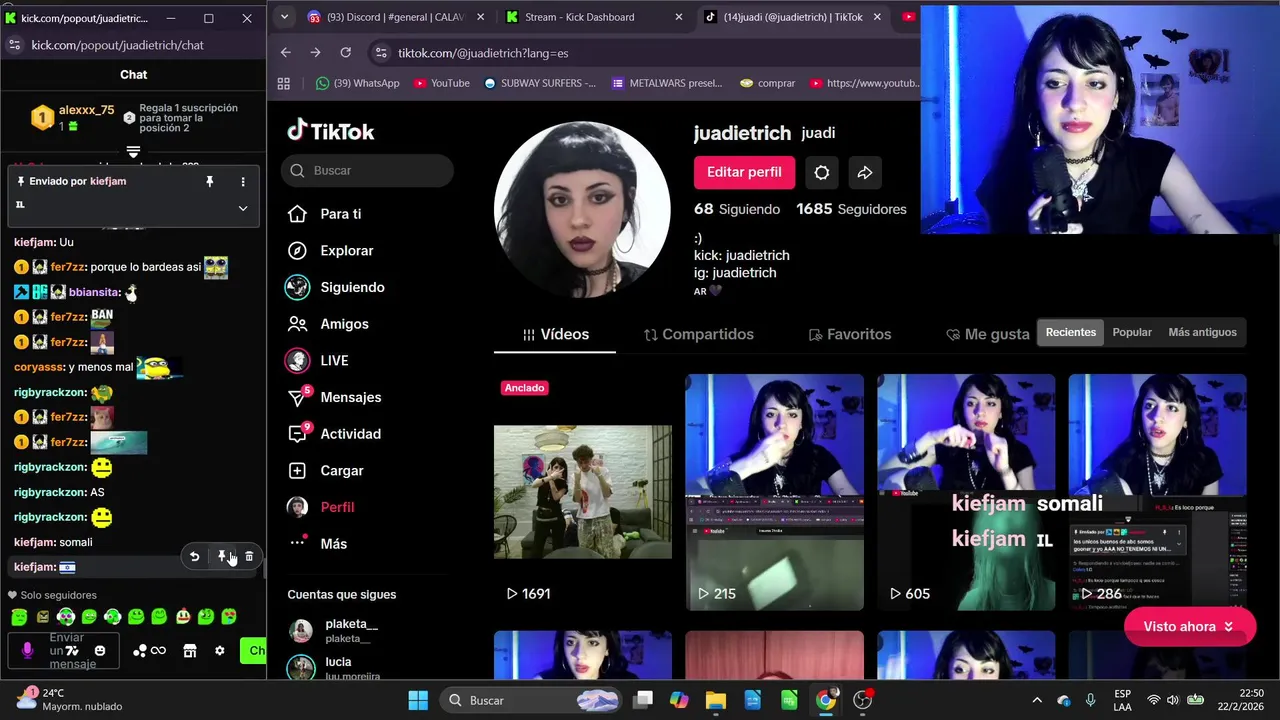Click the 7TV emote icon in message box
The image size is (1280, 720).
tap(72, 651)
